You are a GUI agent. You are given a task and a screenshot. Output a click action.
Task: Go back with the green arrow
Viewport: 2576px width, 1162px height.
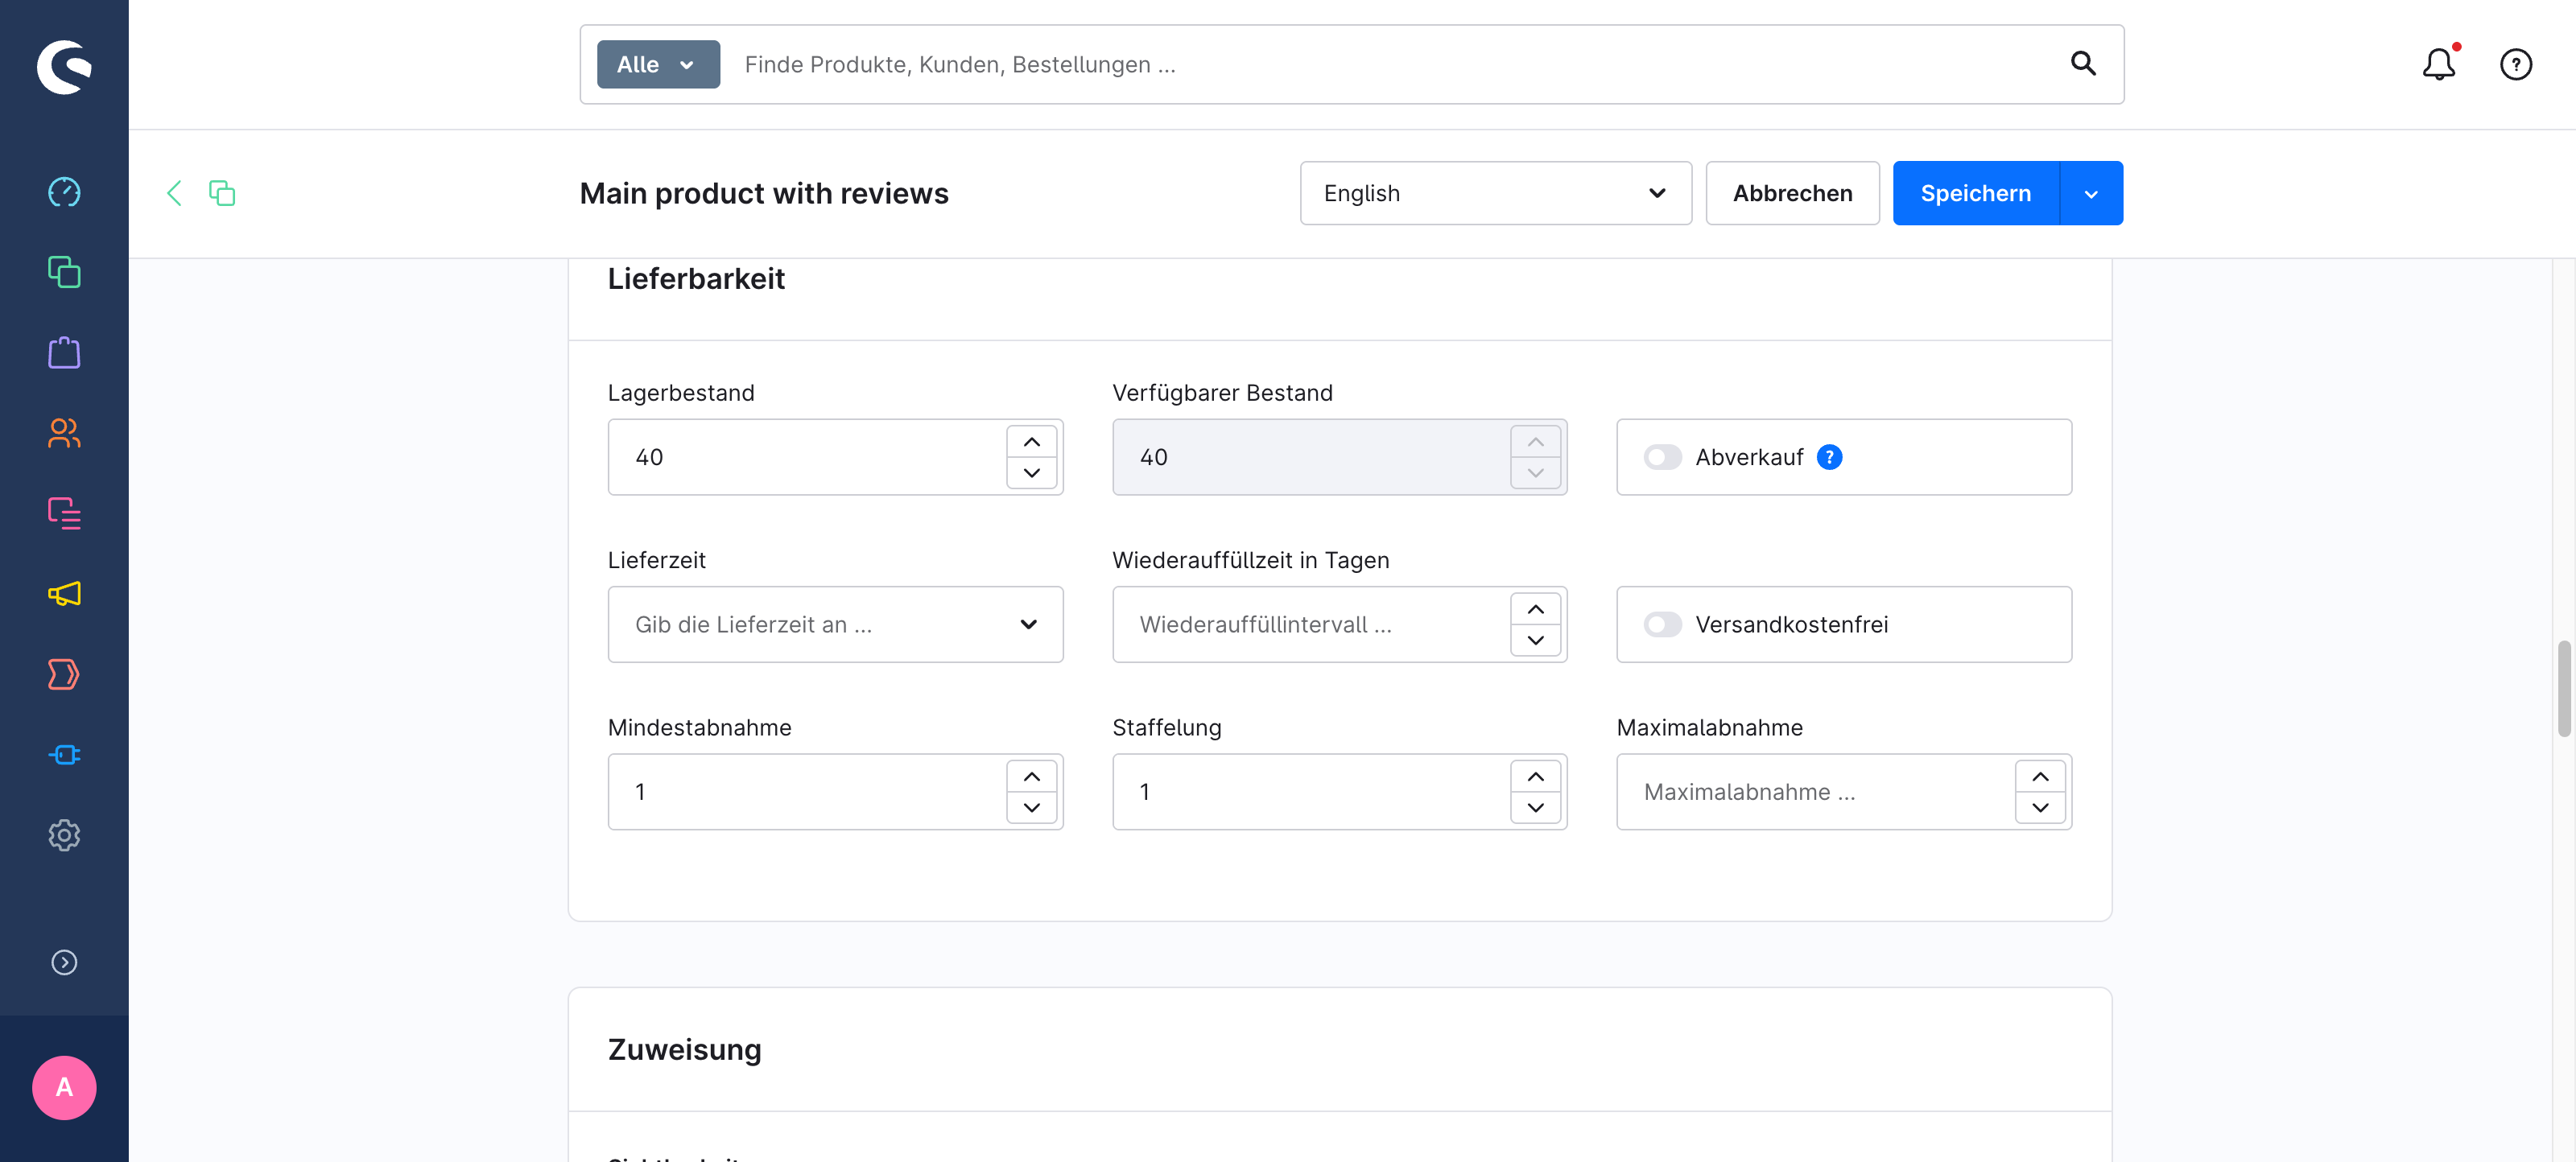[174, 193]
